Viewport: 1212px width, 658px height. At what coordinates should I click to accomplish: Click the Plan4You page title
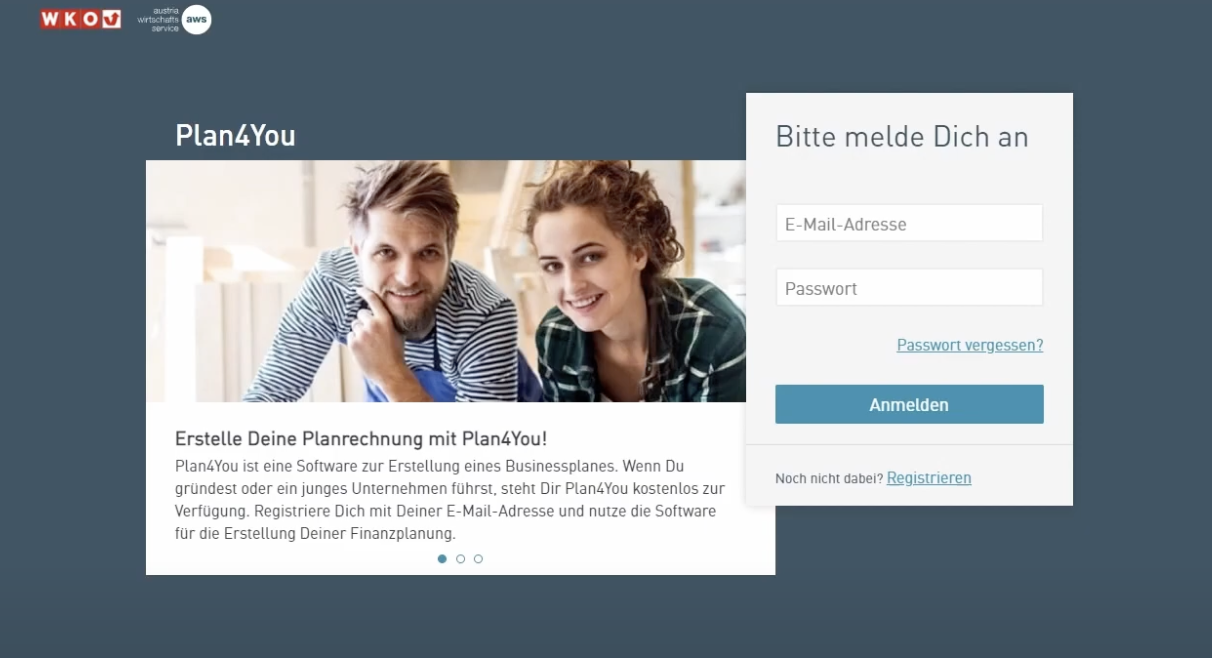click(235, 135)
